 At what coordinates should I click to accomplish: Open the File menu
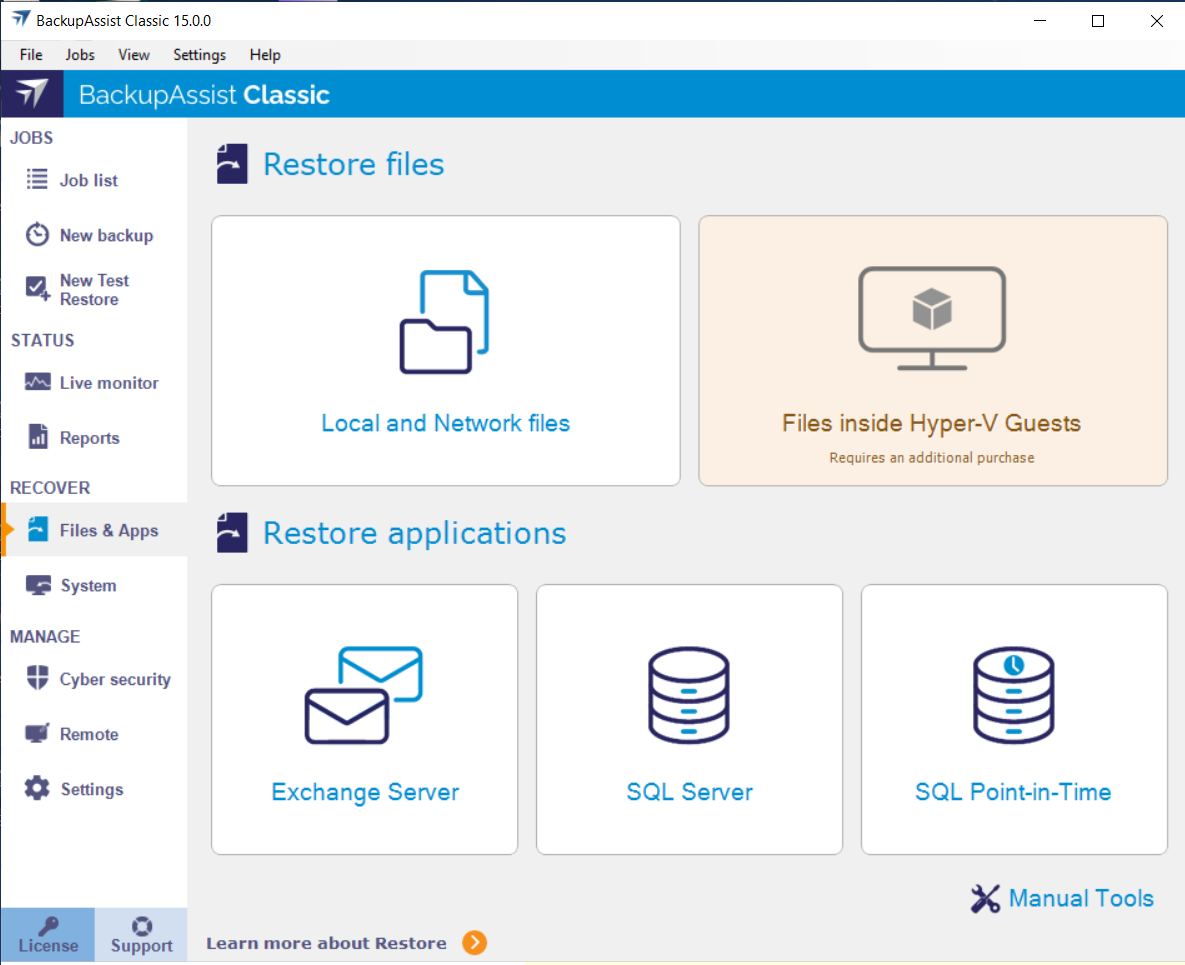click(x=31, y=55)
